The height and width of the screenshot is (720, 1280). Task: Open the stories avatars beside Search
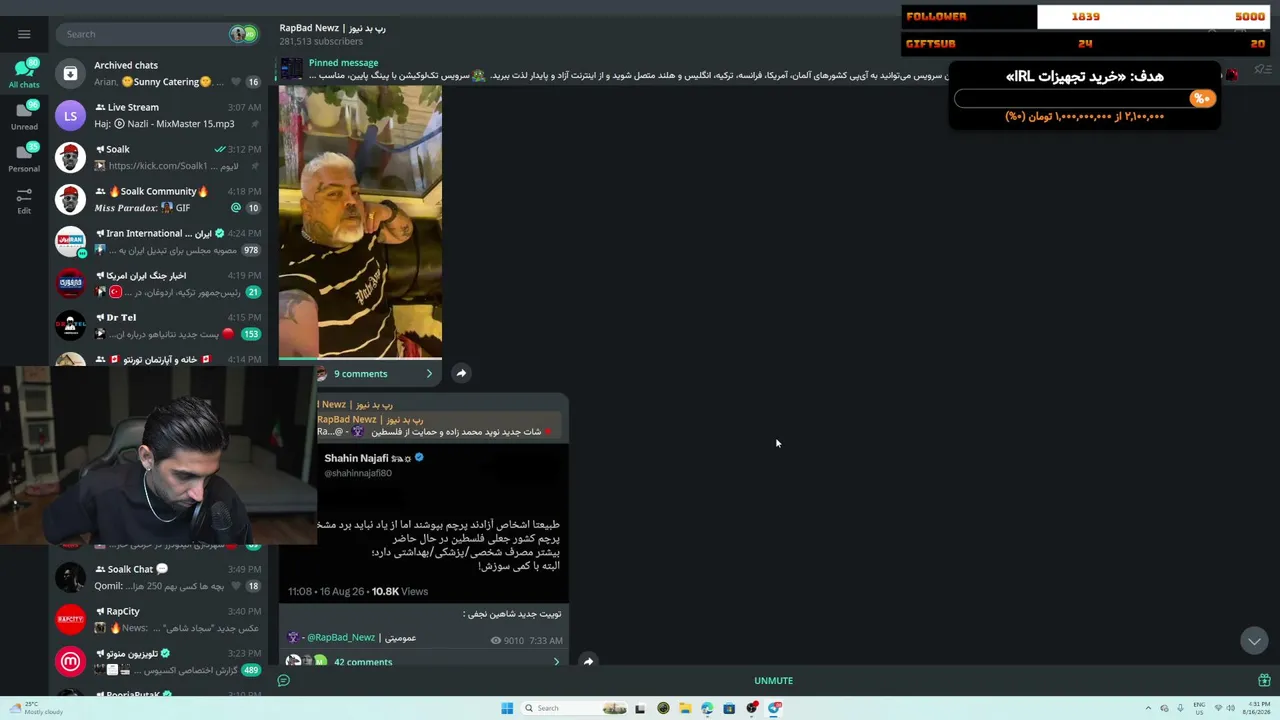pyautogui.click(x=243, y=34)
